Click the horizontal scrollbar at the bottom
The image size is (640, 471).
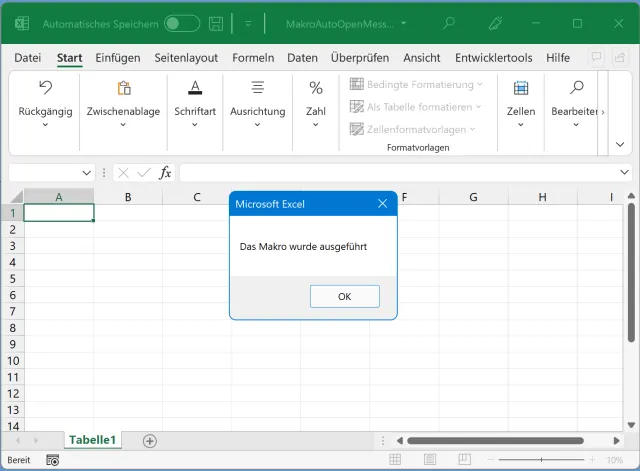point(495,440)
